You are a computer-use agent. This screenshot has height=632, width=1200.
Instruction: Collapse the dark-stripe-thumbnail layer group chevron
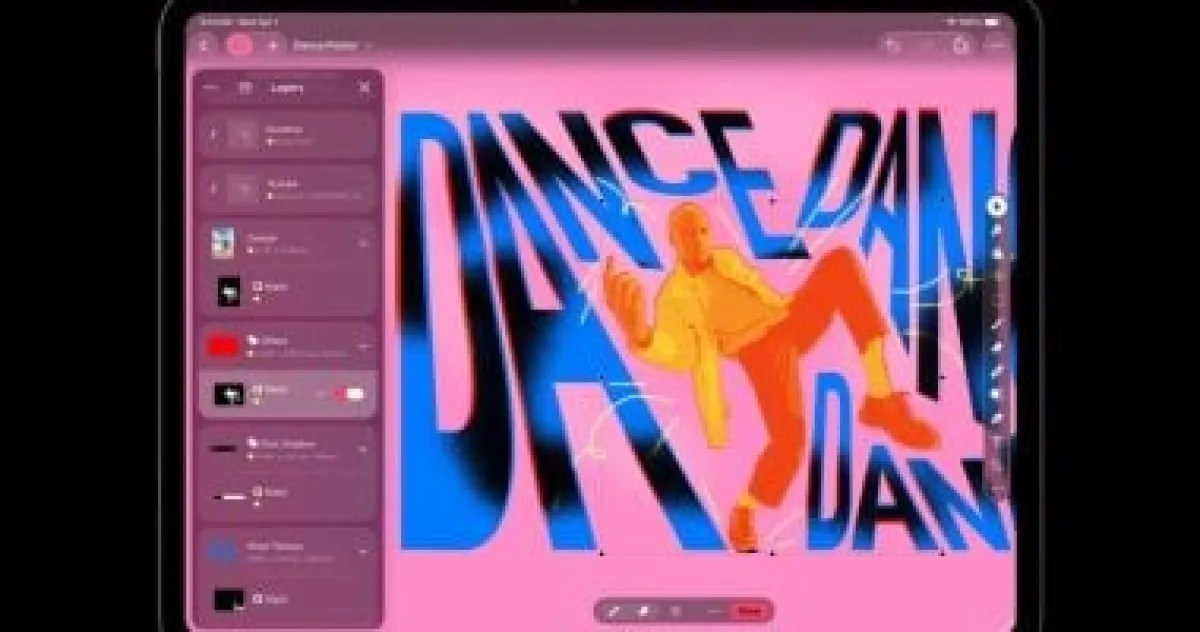pos(363,448)
